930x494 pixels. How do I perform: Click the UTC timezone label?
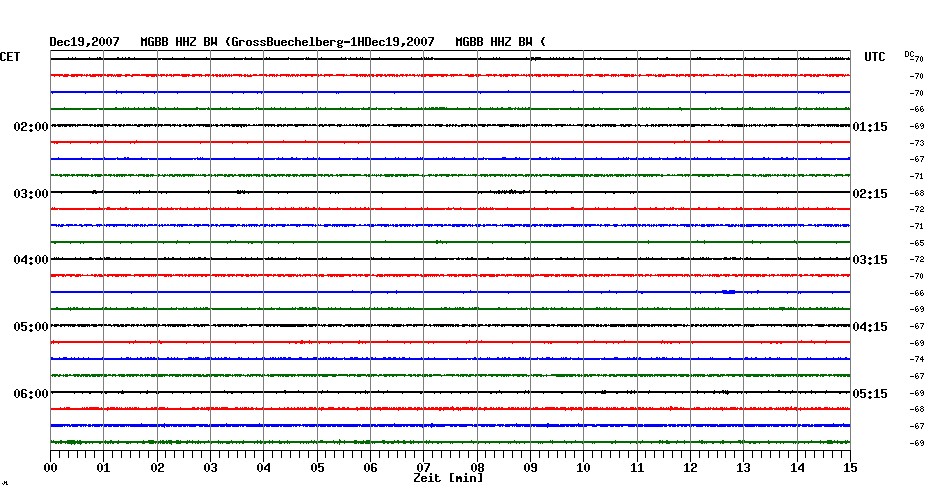875,57
